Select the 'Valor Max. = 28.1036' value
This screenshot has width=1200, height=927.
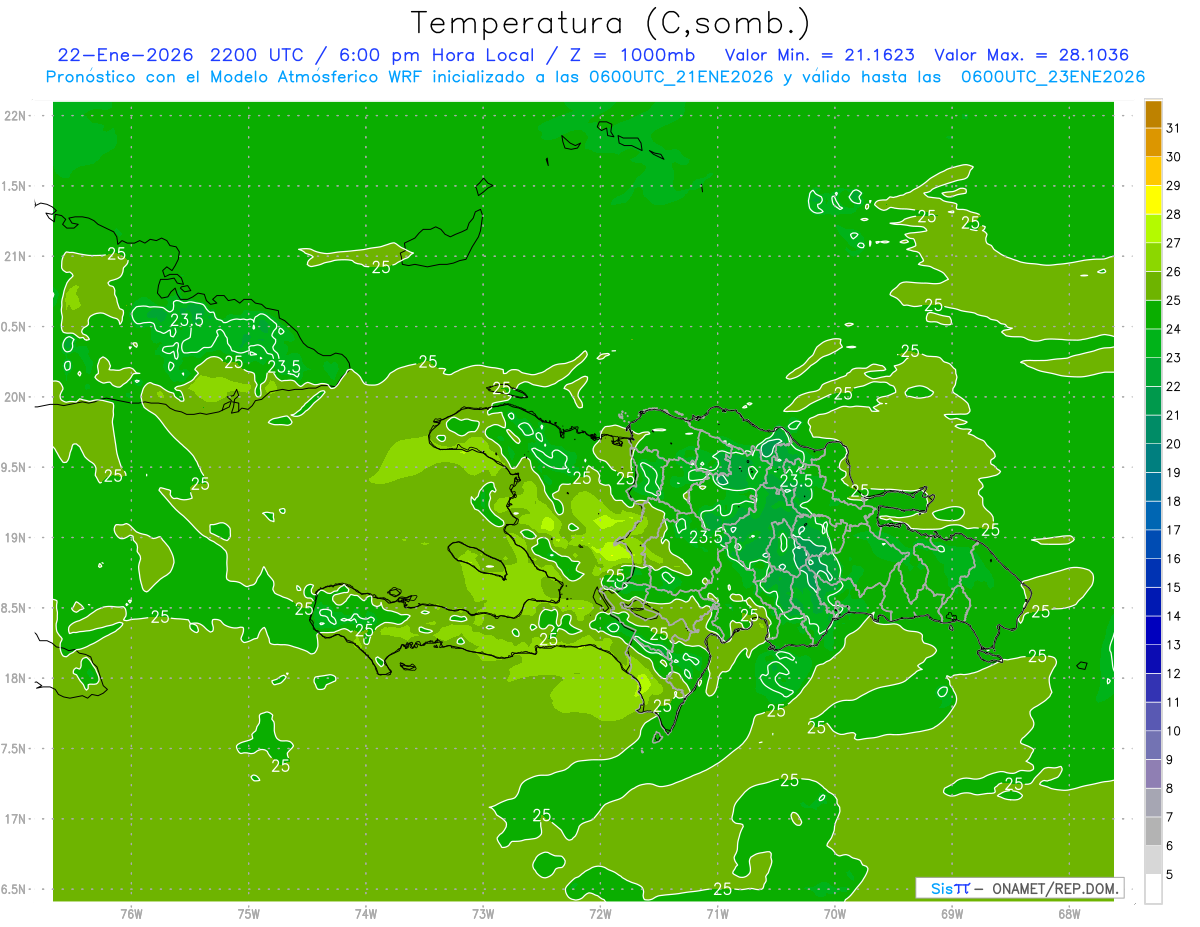(x=1032, y=55)
